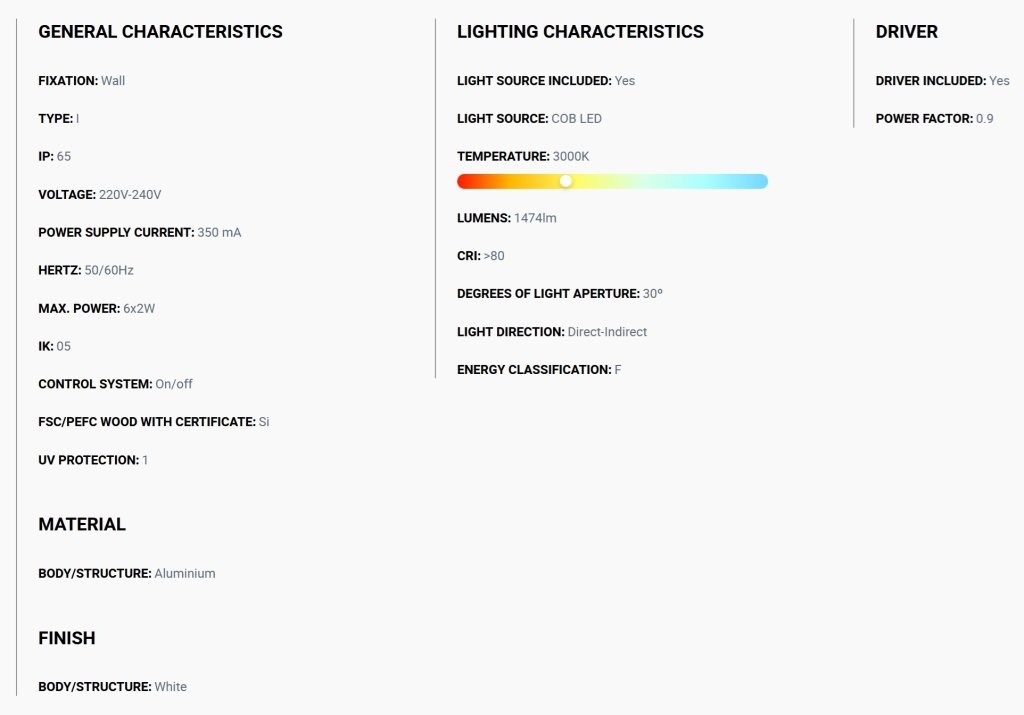Click the power supply current 350 mA
This screenshot has height=715, width=1024.
pyautogui.click(x=219, y=232)
